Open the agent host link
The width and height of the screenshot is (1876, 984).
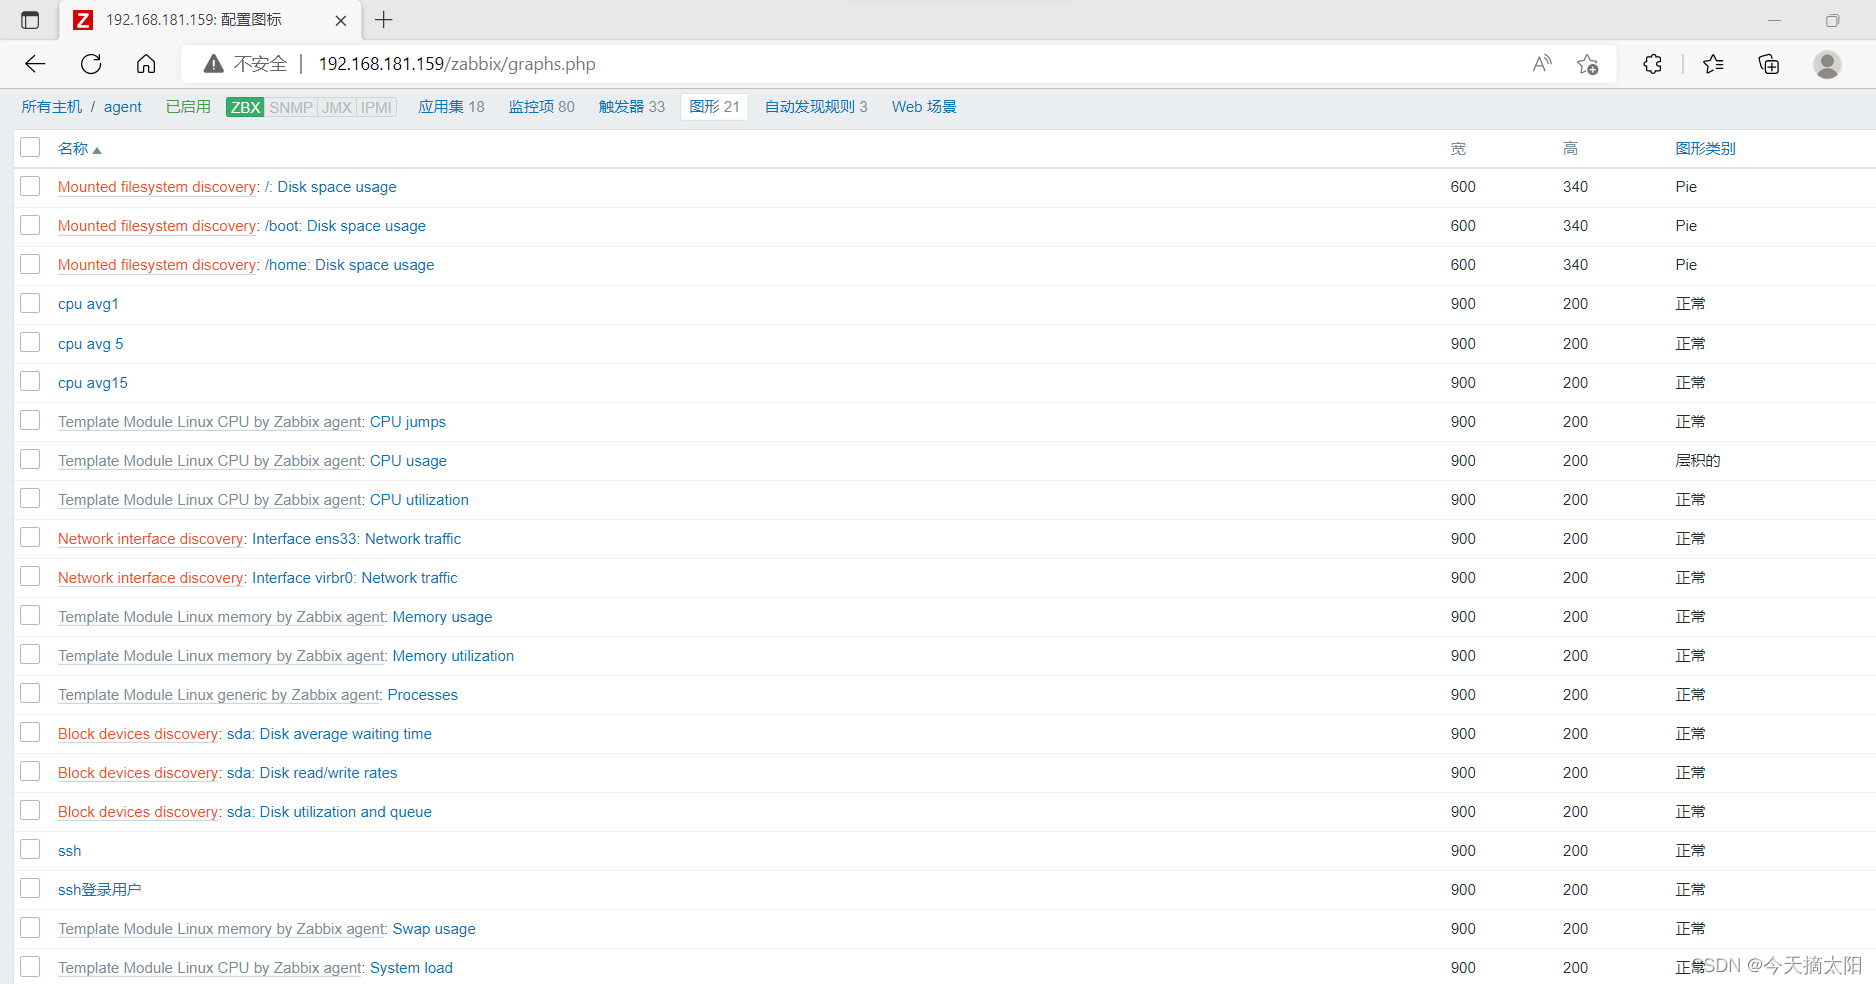(123, 107)
